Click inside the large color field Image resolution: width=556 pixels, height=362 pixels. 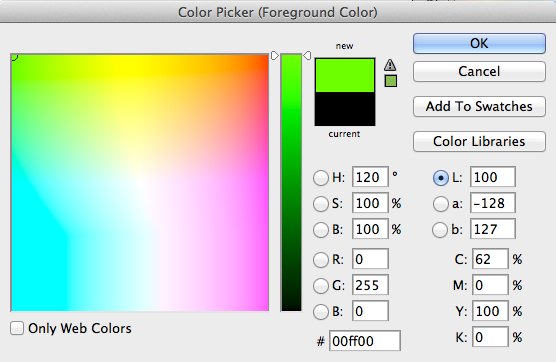tap(140, 183)
